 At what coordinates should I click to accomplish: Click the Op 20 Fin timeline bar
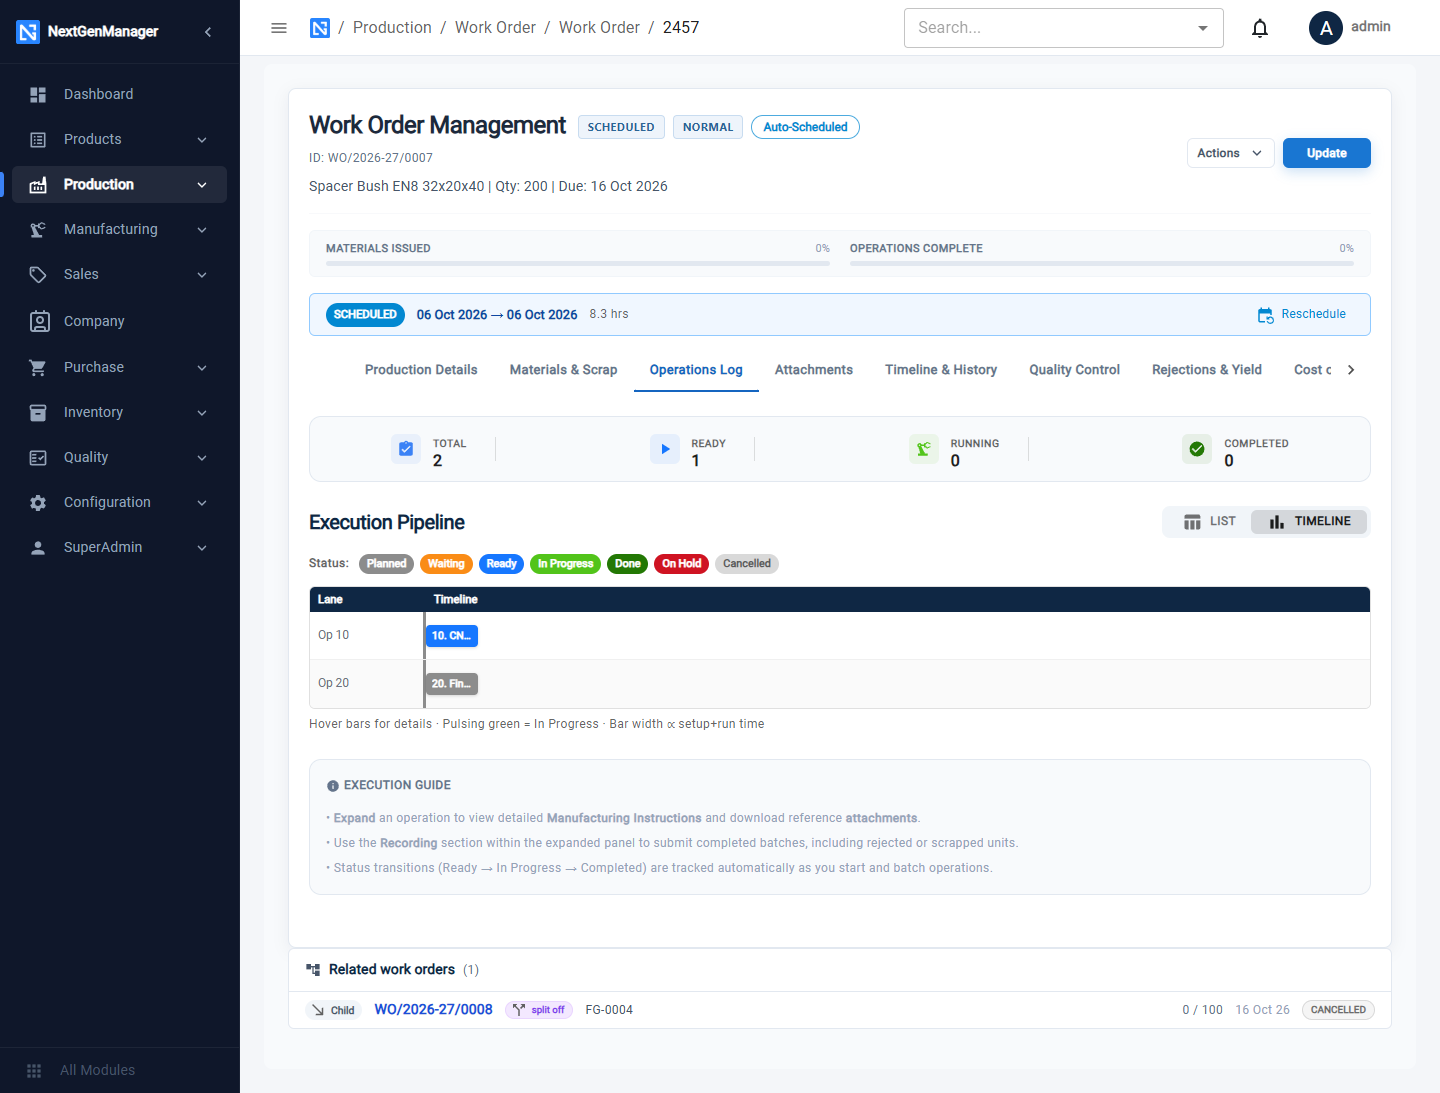tap(452, 684)
